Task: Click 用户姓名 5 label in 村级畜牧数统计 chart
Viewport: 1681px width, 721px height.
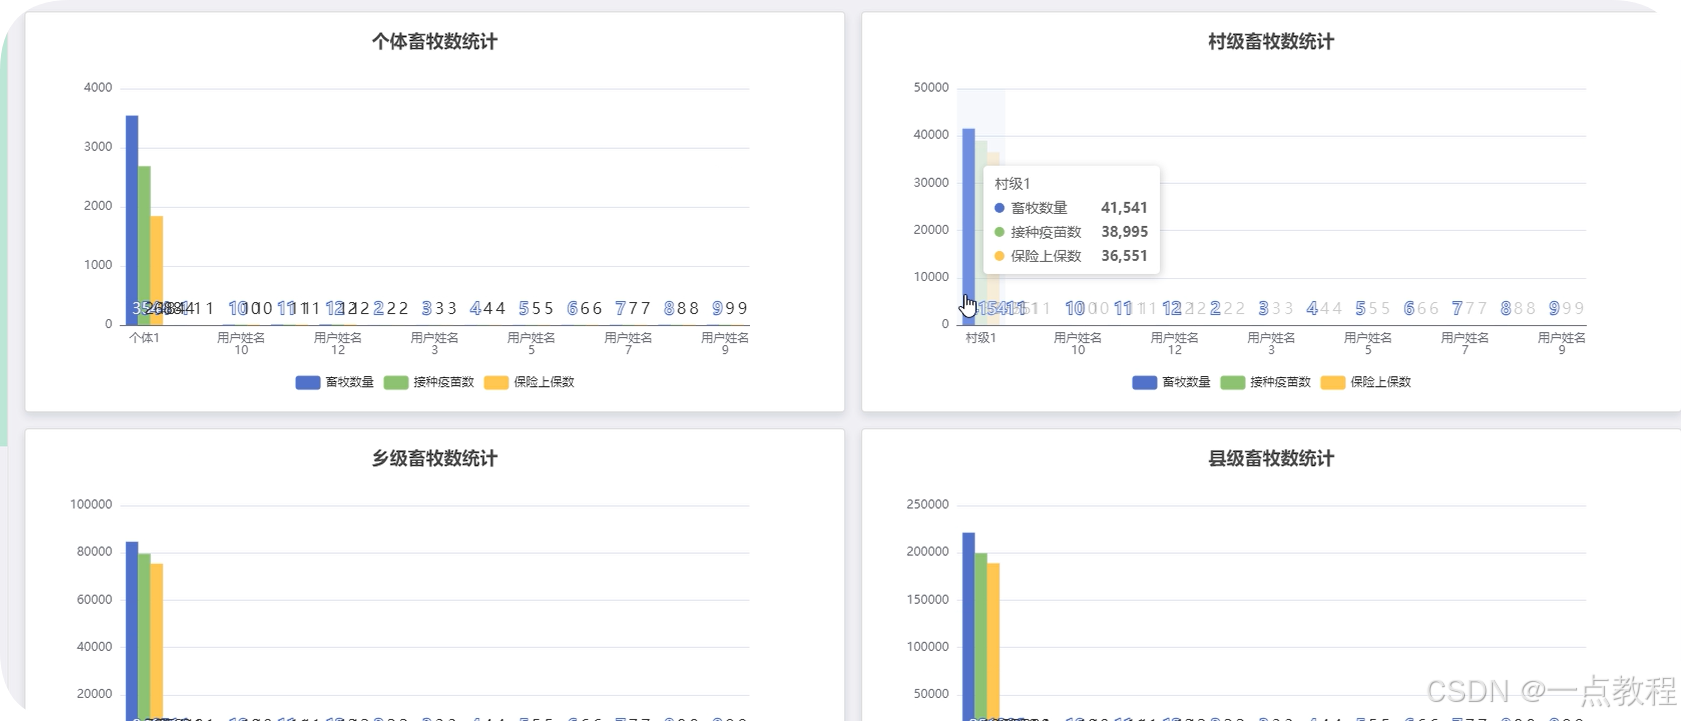Action: pyautogui.click(x=1368, y=344)
